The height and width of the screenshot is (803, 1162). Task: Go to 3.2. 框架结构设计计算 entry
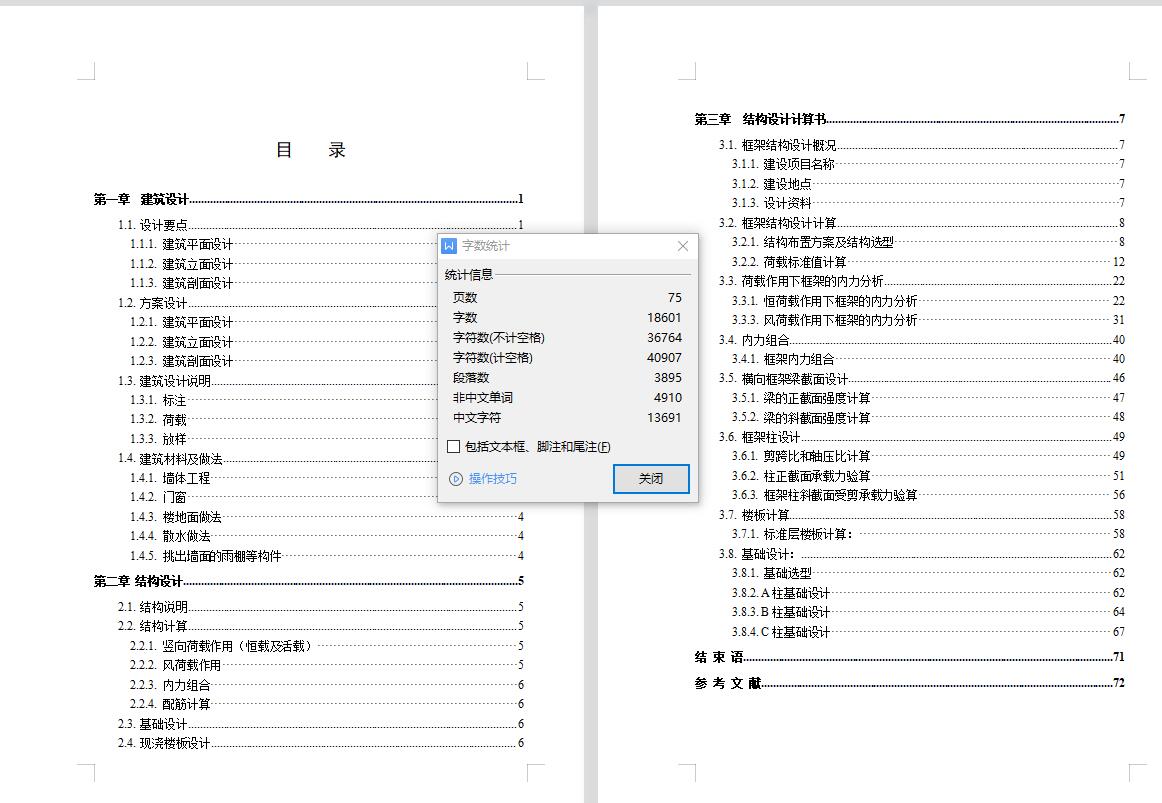pyautogui.click(x=921, y=223)
